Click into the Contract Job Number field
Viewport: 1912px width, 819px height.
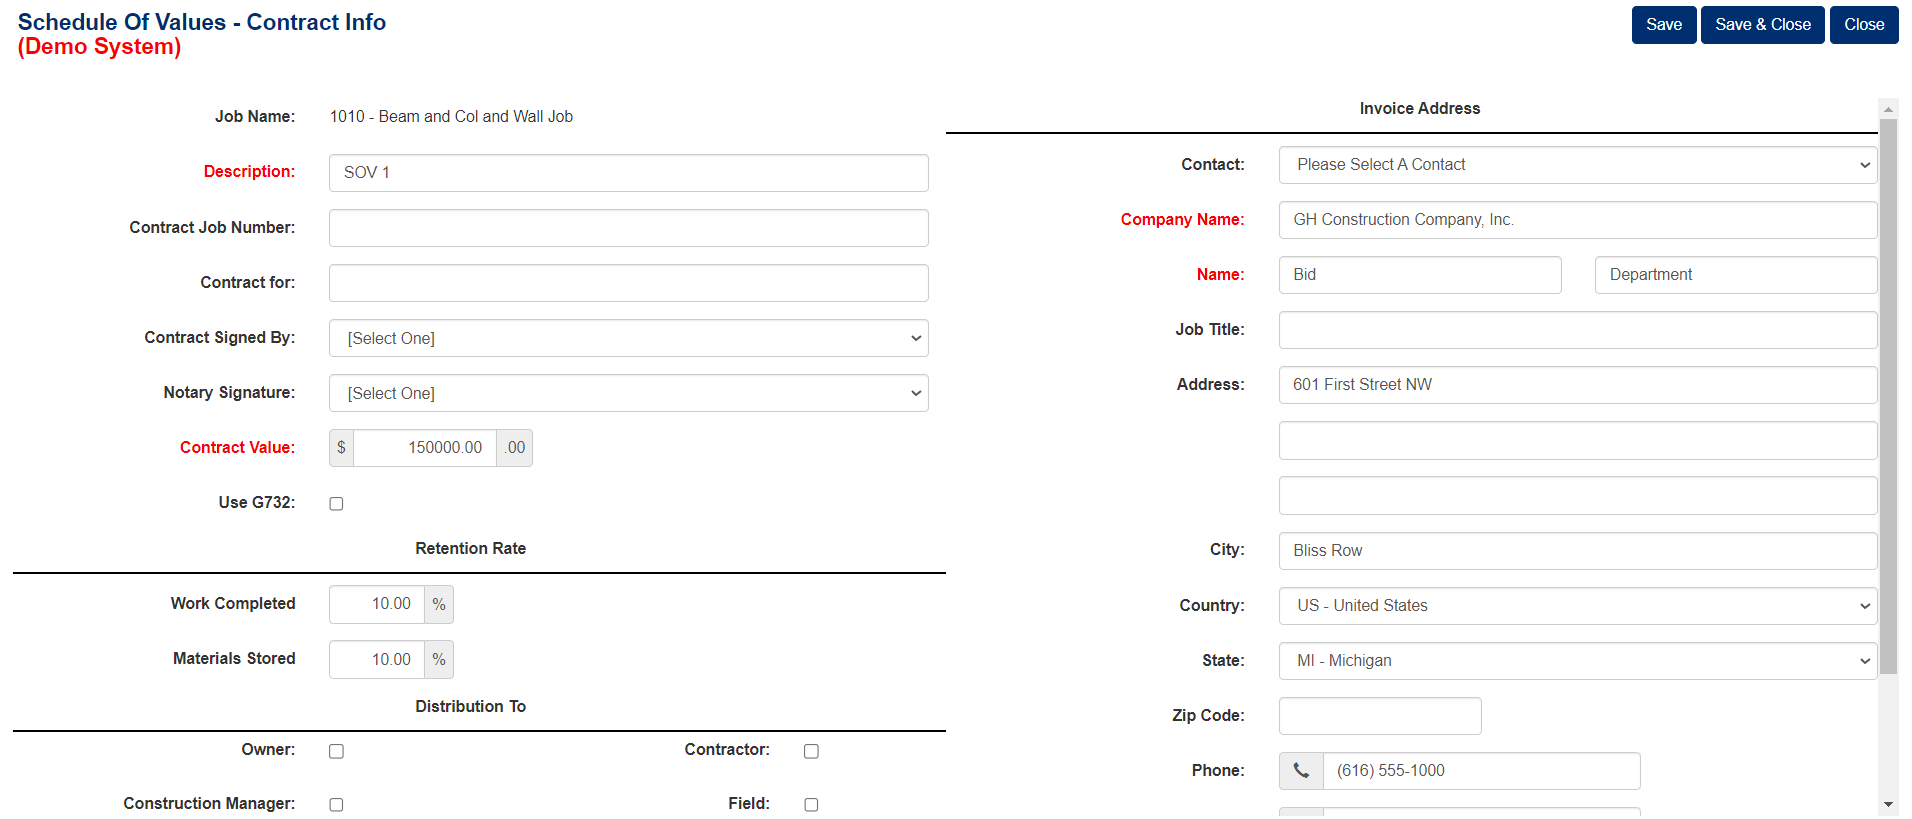[x=629, y=228]
